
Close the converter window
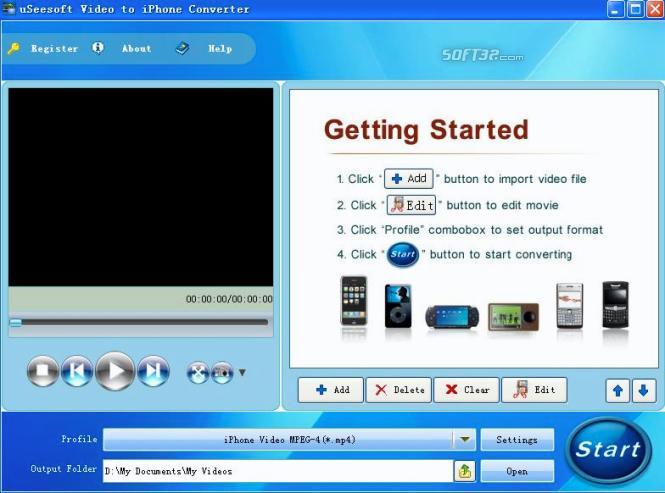click(654, 9)
